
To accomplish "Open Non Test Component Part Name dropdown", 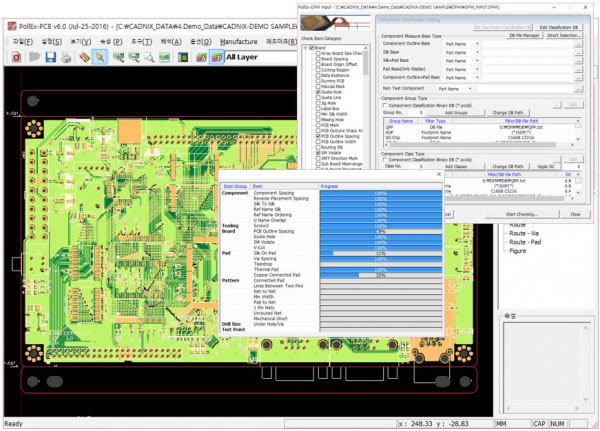I will [469, 88].
